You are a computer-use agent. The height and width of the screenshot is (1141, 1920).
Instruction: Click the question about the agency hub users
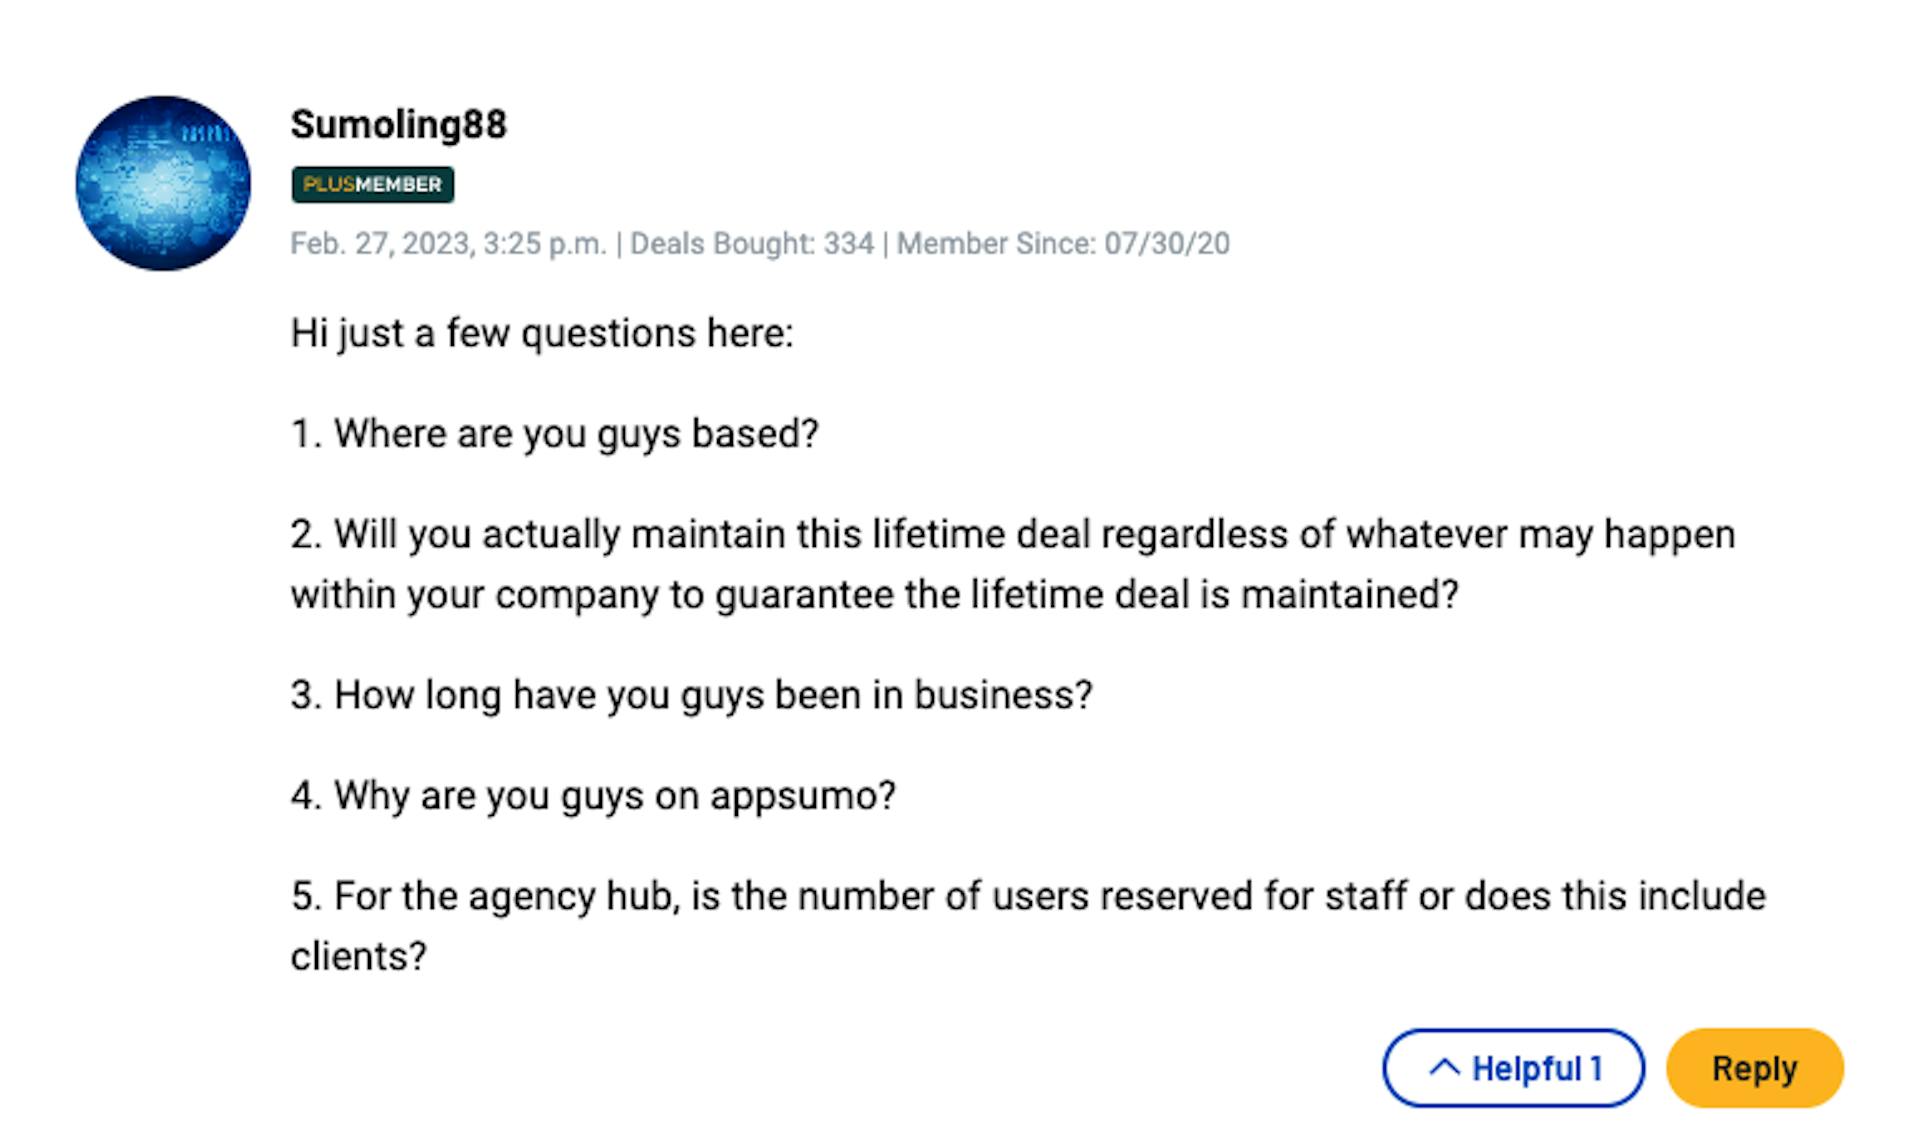point(1028,926)
